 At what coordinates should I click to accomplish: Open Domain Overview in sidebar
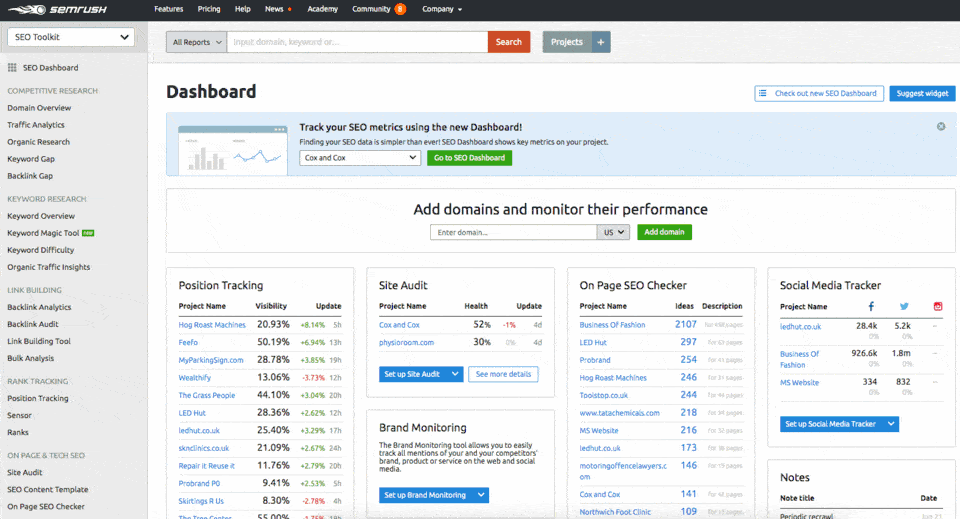[x=39, y=108]
